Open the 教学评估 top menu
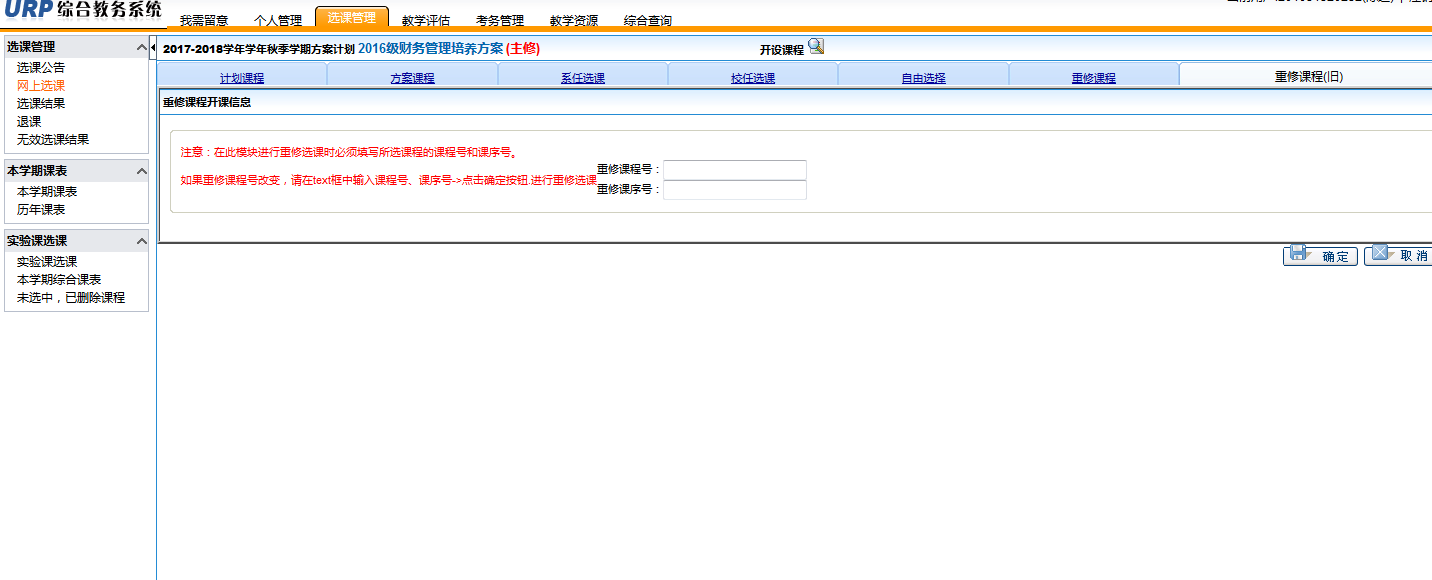This screenshot has width=1432, height=580. point(426,20)
